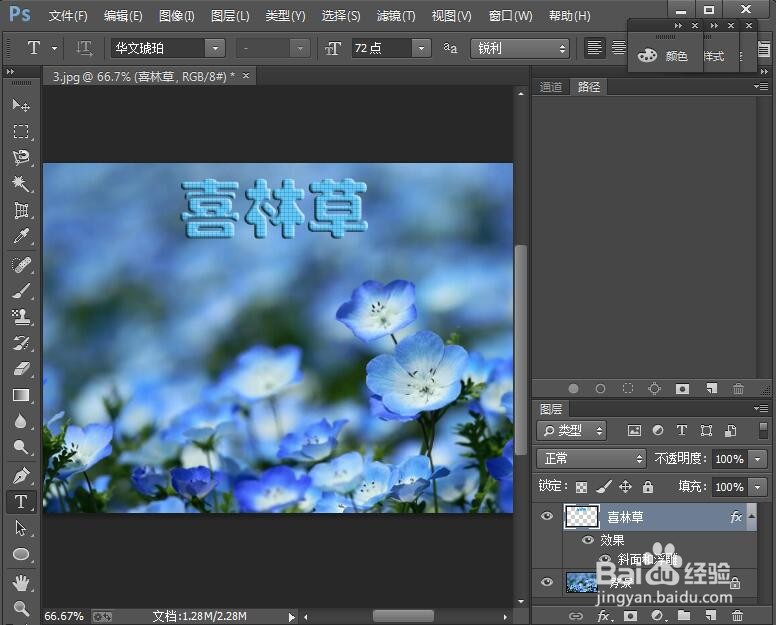Viewport: 776px width, 625px height.
Task: Open the font family dropdown 华文琥珀
Action: [x=215, y=48]
